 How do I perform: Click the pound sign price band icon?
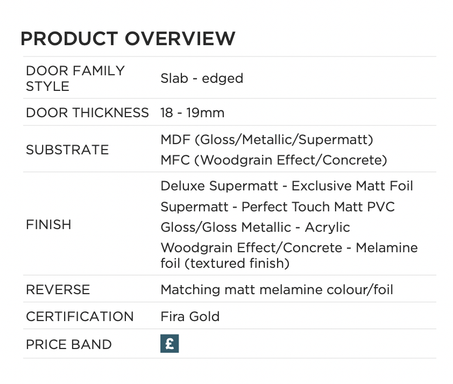(169, 343)
